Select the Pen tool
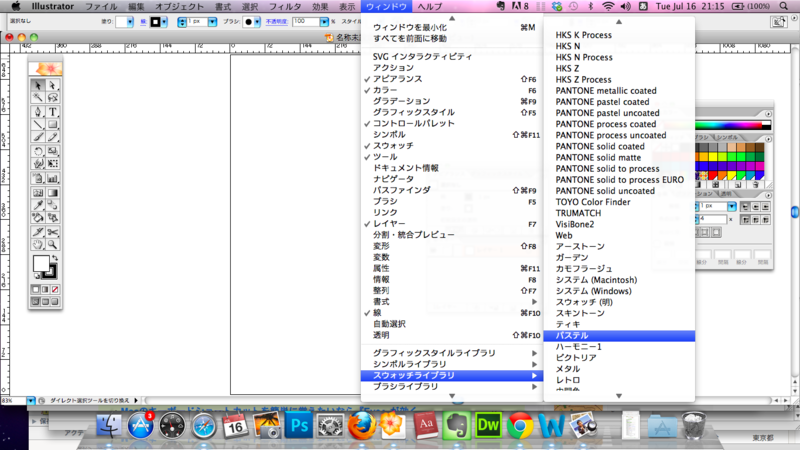800x450 pixels. coord(38,112)
